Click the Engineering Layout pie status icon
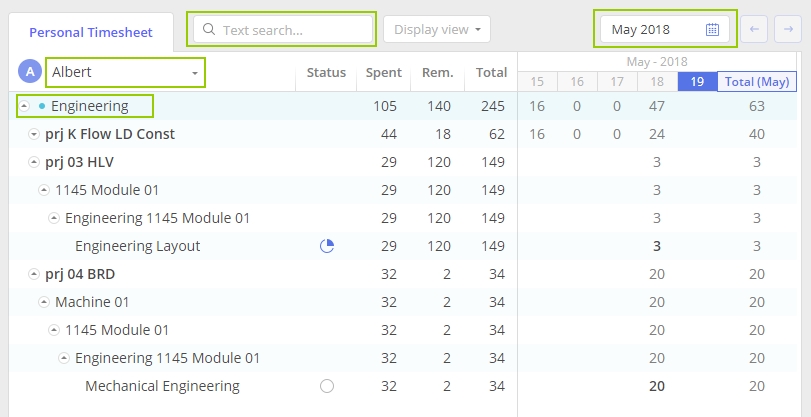This screenshot has height=417, width=811. 327,246
